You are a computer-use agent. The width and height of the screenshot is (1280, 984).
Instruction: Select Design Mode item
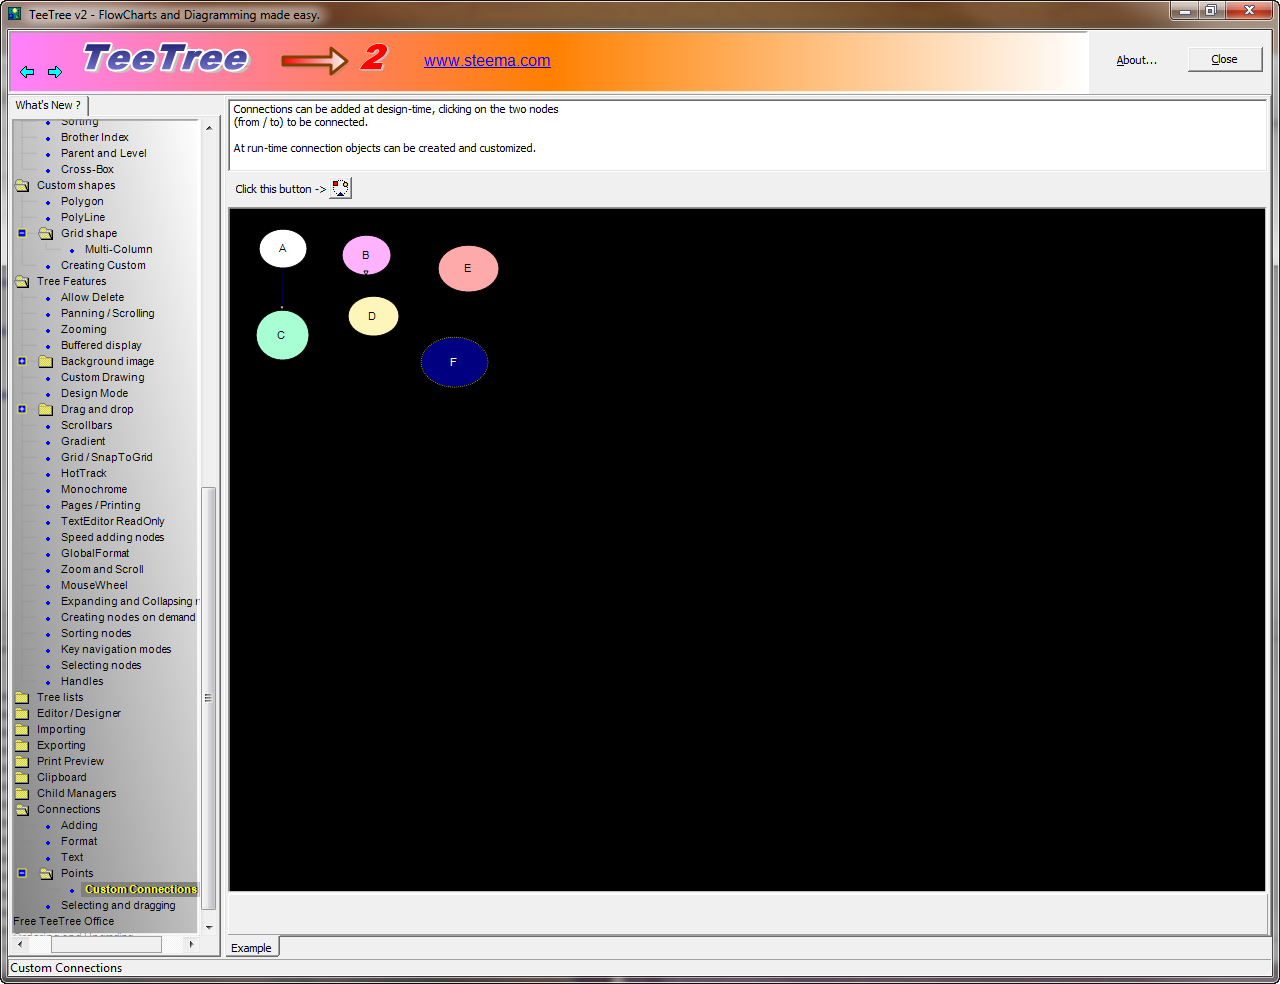coord(95,393)
